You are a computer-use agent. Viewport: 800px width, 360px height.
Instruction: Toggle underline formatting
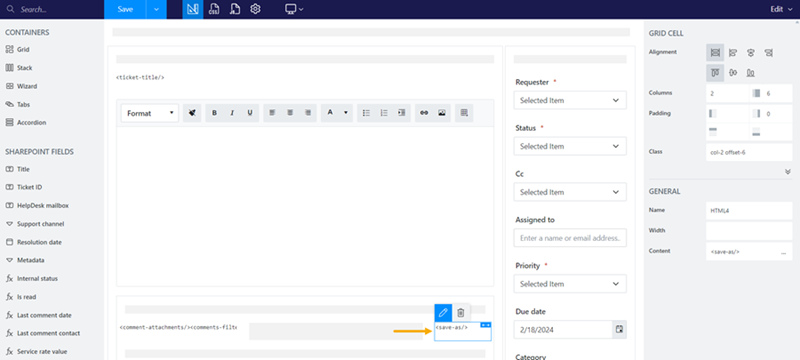coord(250,113)
